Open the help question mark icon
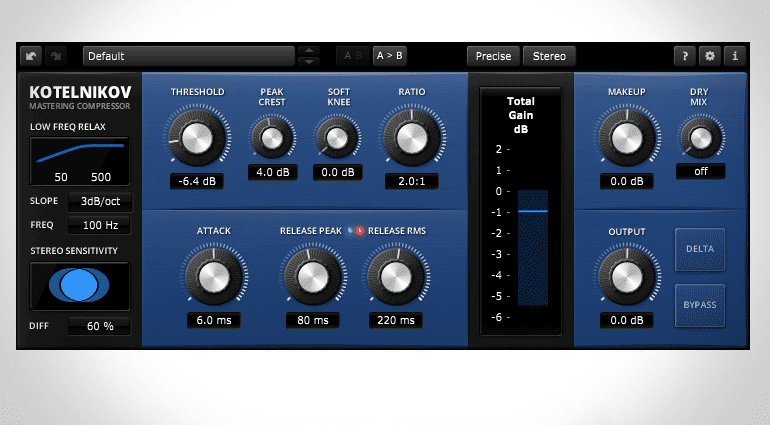 coord(685,56)
